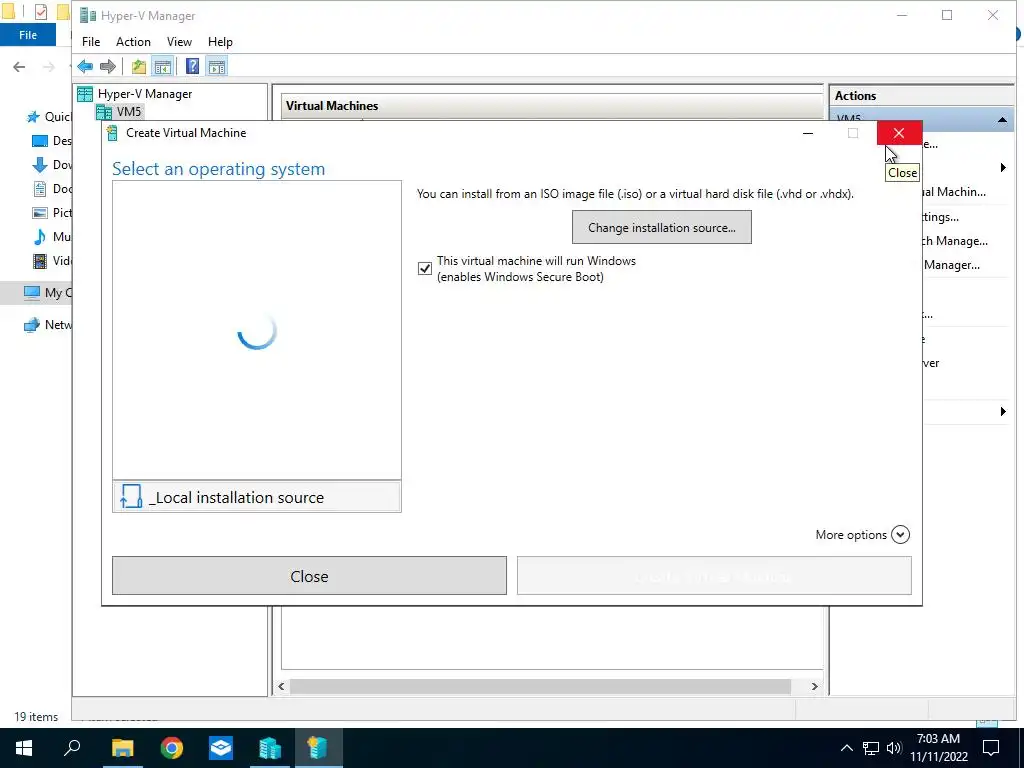
Task: Close the Create Virtual Machine dialog with red X
Action: coord(899,133)
